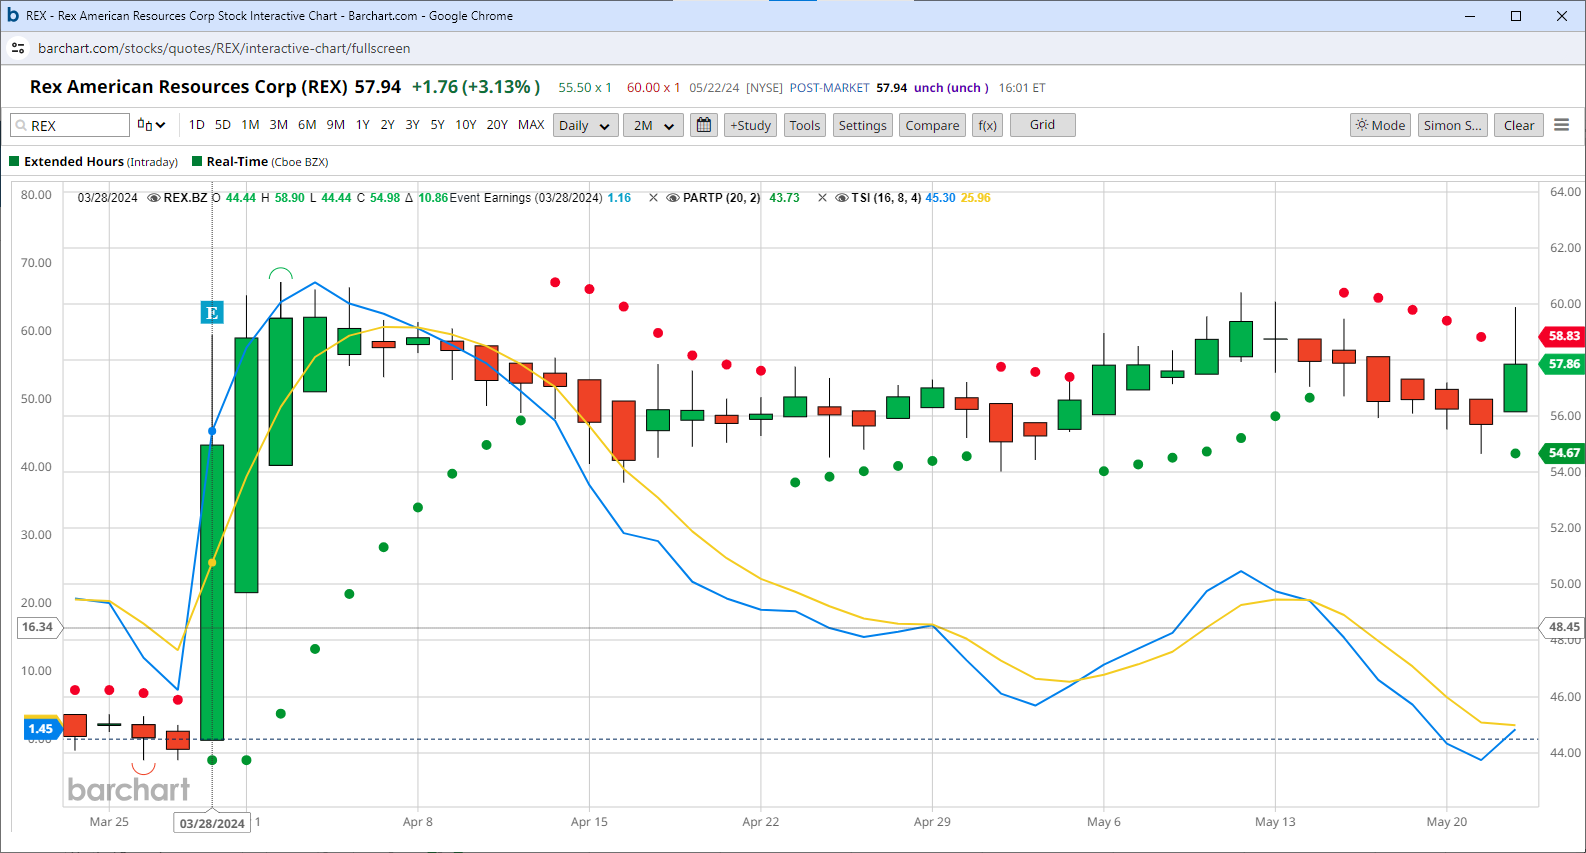Click the "Apr 15" date axis label

[589, 822]
